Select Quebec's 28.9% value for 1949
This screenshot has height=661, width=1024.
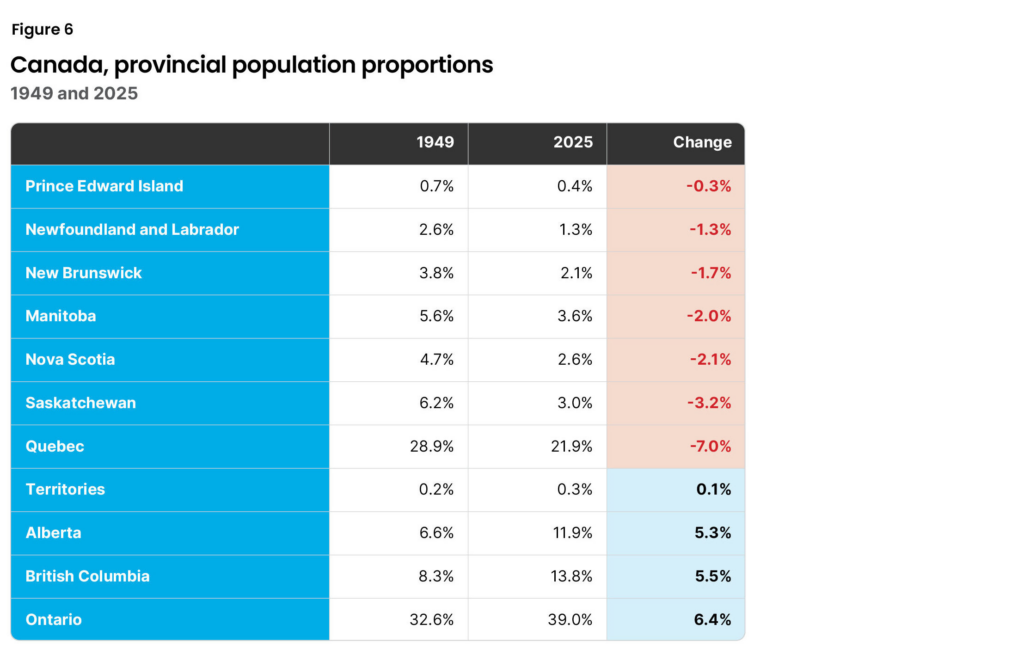click(x=432, y=446)
